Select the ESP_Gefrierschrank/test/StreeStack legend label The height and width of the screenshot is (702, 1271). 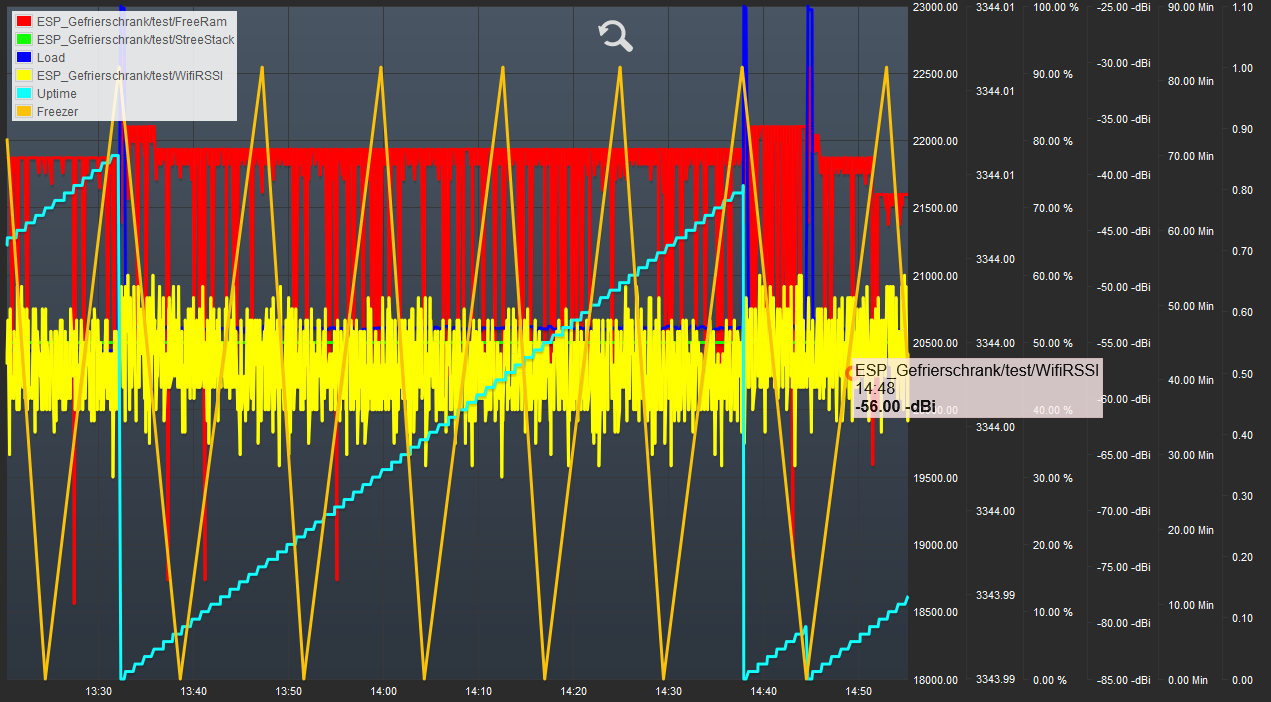pos(136,39)
